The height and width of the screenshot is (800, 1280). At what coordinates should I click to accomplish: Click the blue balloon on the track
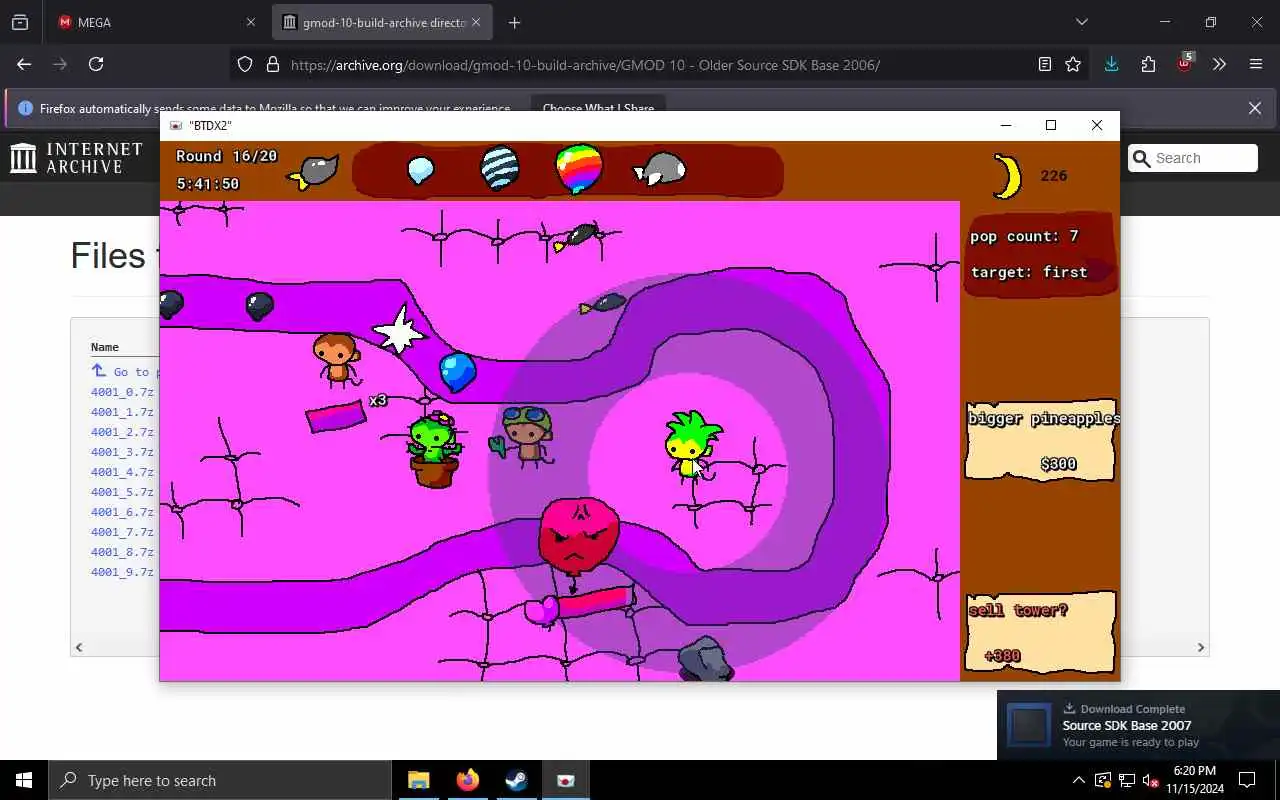(458, 371)
